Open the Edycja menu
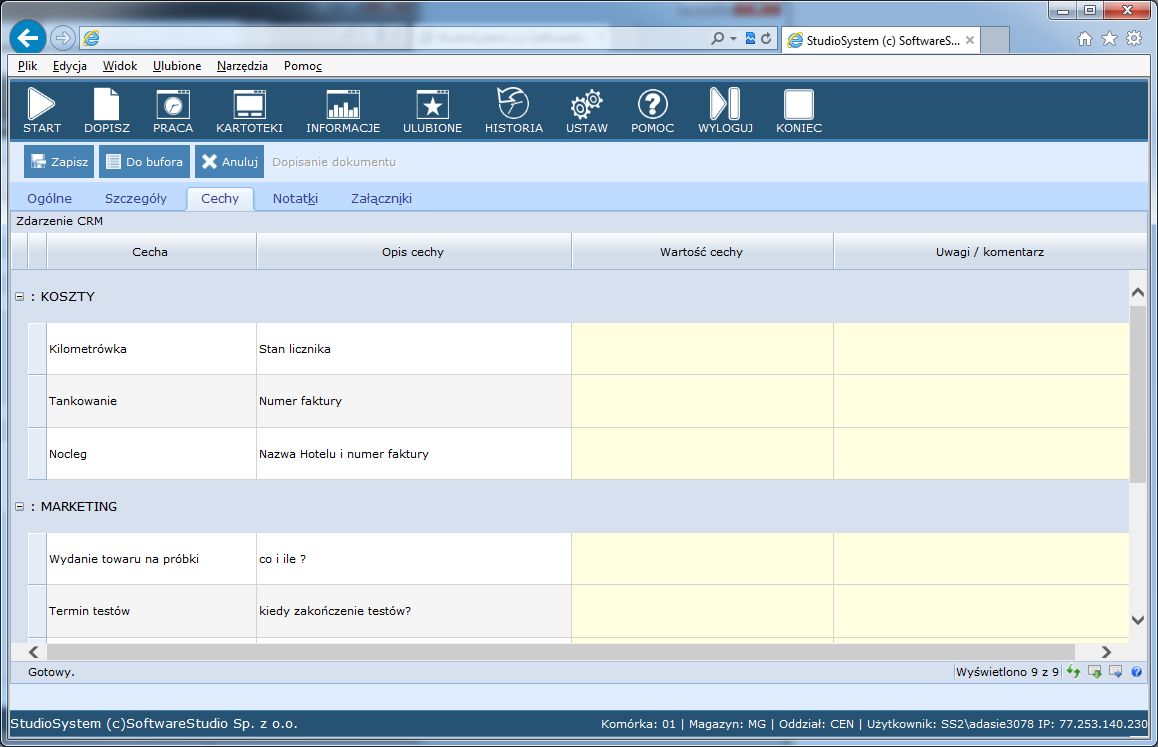The image size is (1158, 747). click(69, 66)
